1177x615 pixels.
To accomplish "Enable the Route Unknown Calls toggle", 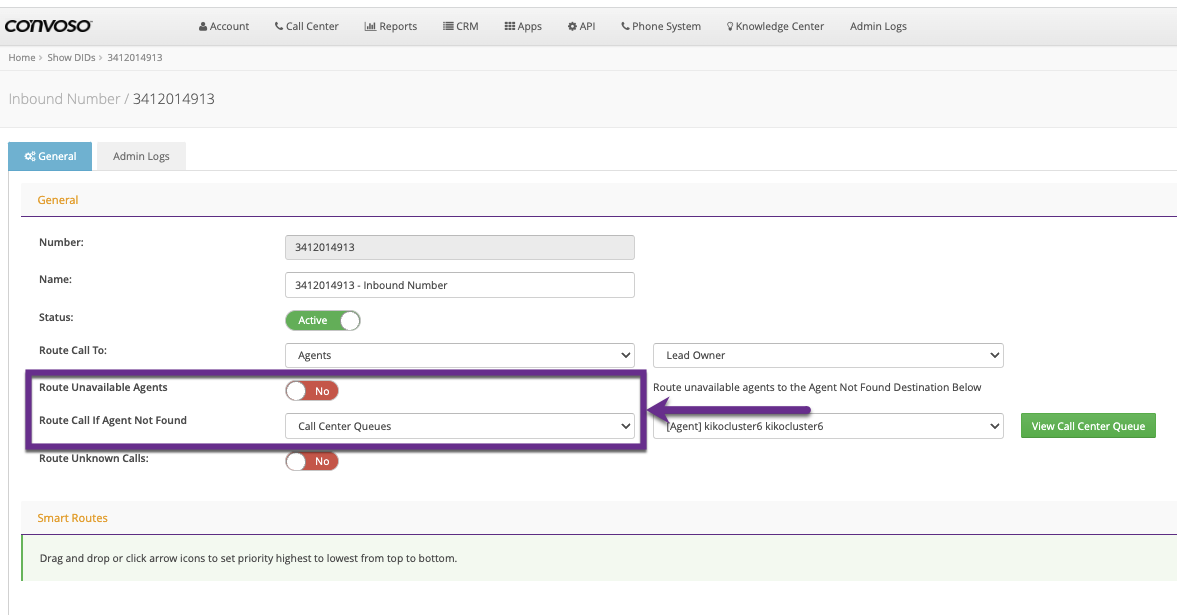I will point(312,462).
